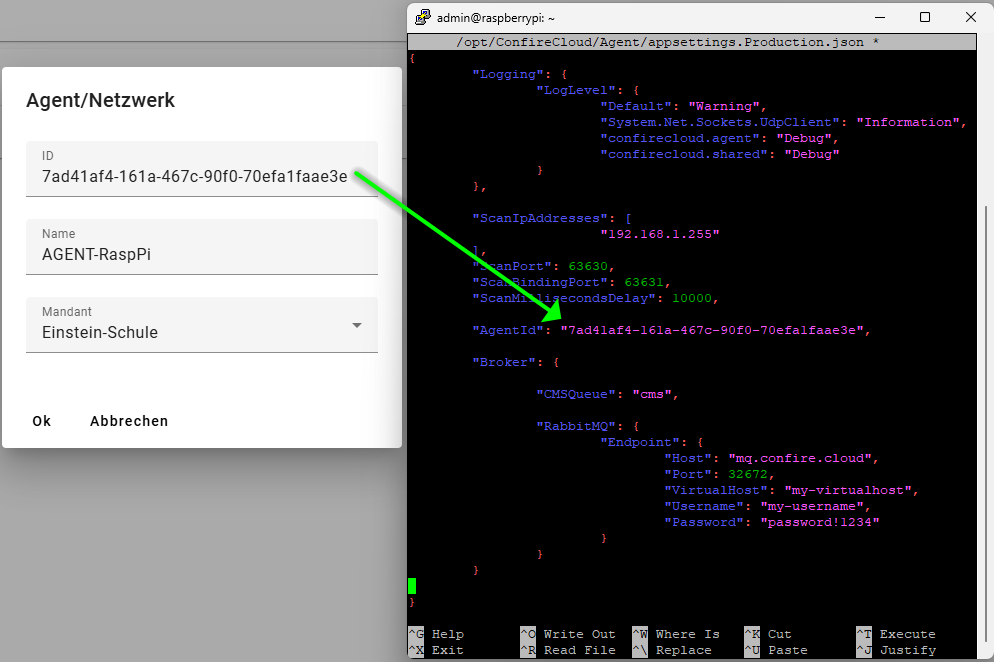Expand the Mandant dropdown arrow
This screenshot has width=994, height=662.
357,325
